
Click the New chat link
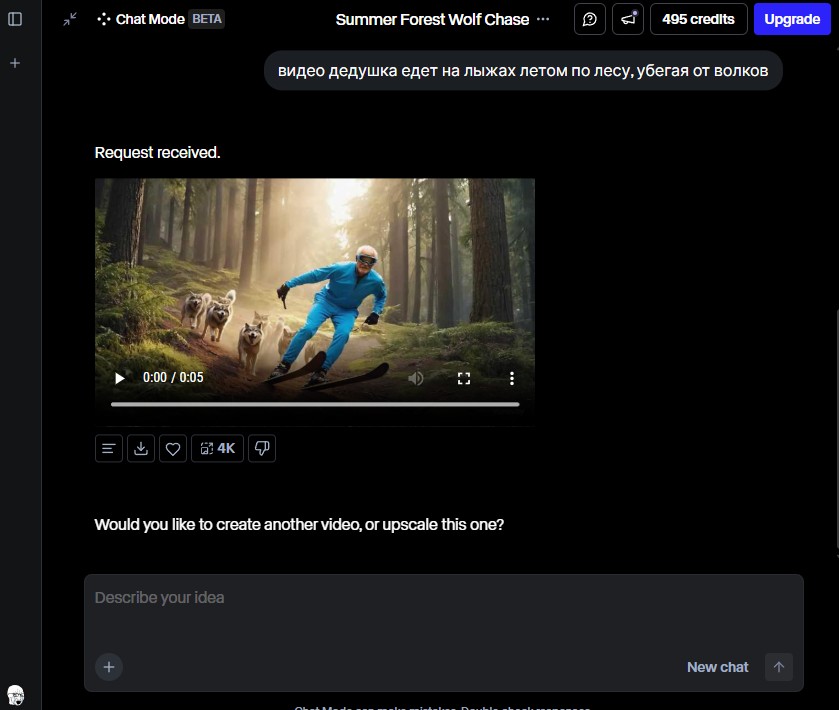(x=718, y=667)
